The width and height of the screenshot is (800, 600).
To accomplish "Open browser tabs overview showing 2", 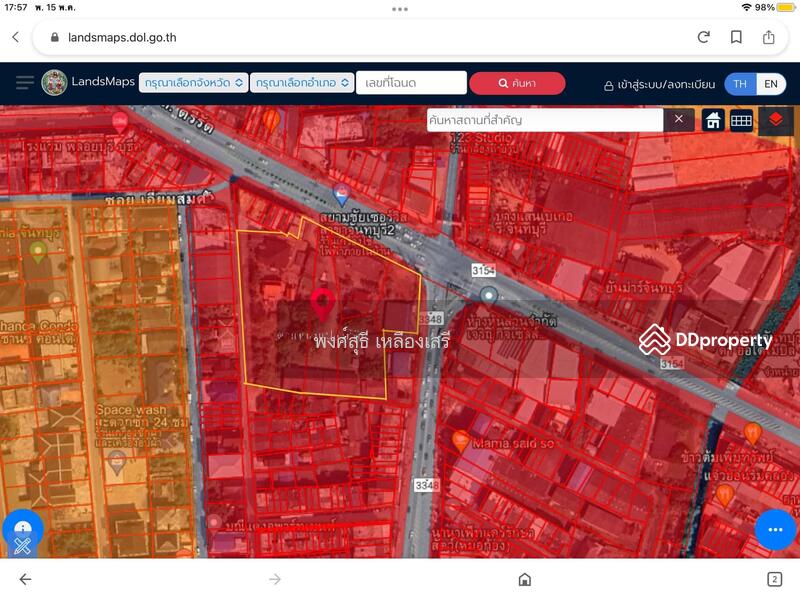I will point(774,579).
